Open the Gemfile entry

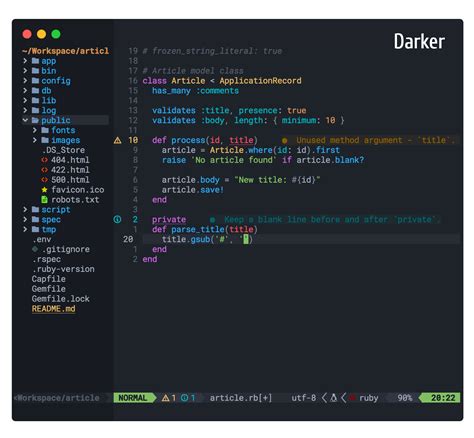[49, 289]
